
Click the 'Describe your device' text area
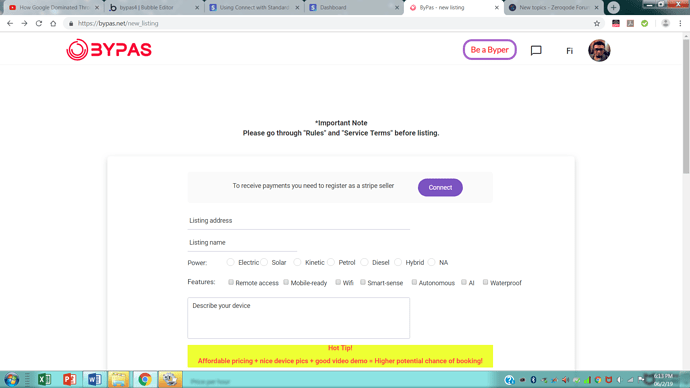click(x=298, y=318)
